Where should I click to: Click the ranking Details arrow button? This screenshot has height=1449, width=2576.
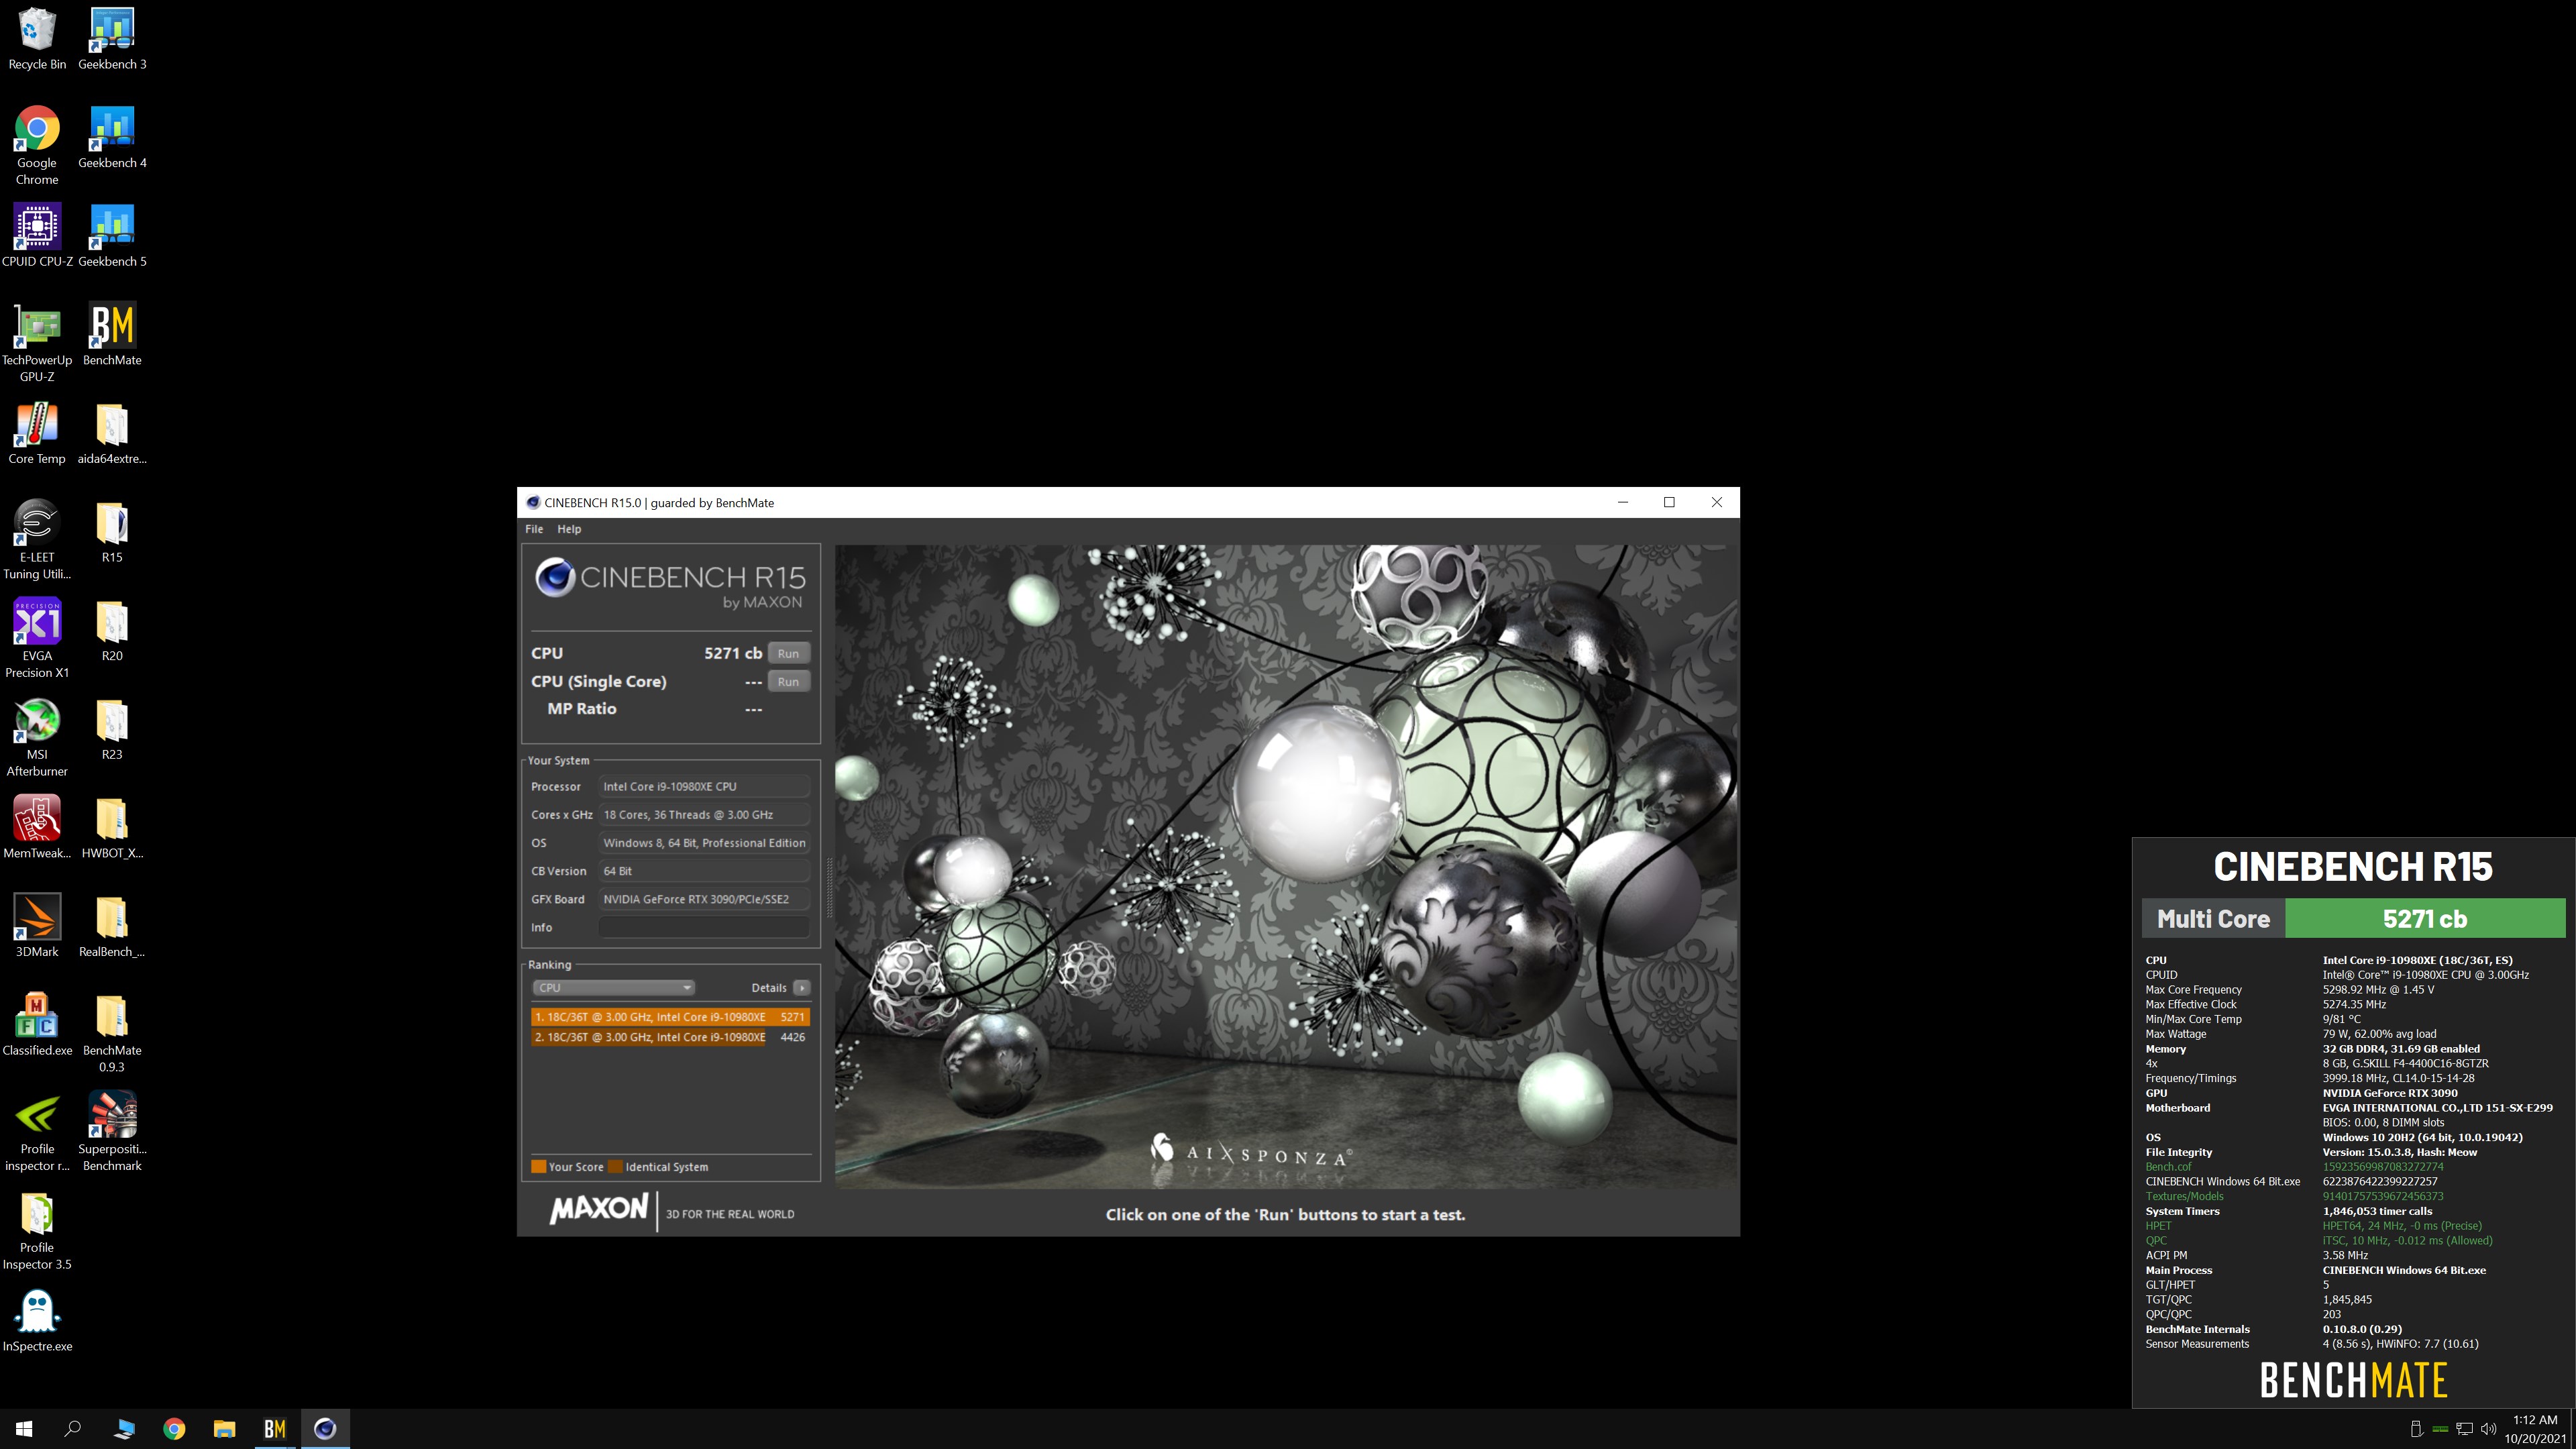click(801, 988)
